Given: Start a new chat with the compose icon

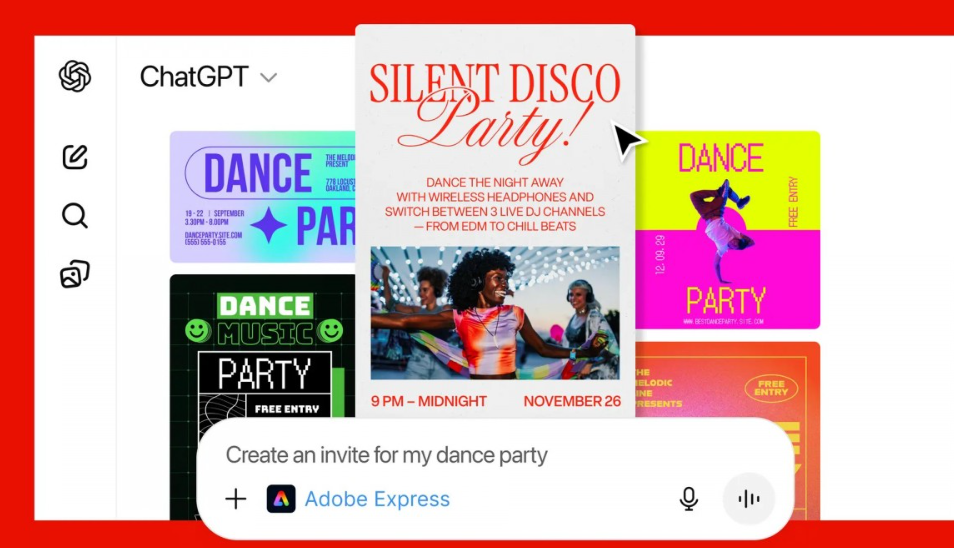Looking at the screenshot, I should click(x=75, y=157).
